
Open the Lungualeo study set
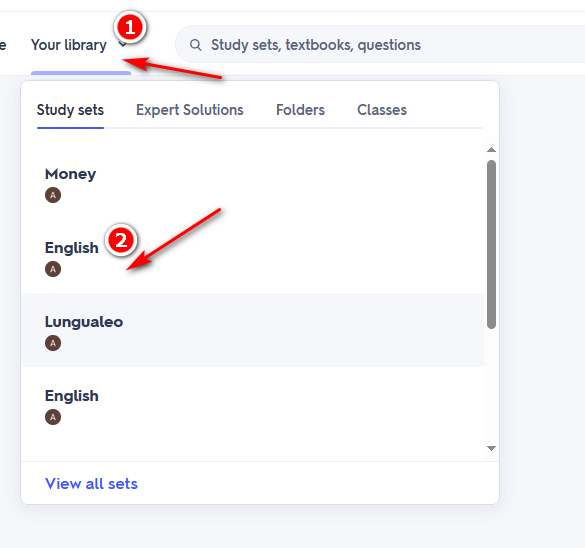(x=252, y=330)
